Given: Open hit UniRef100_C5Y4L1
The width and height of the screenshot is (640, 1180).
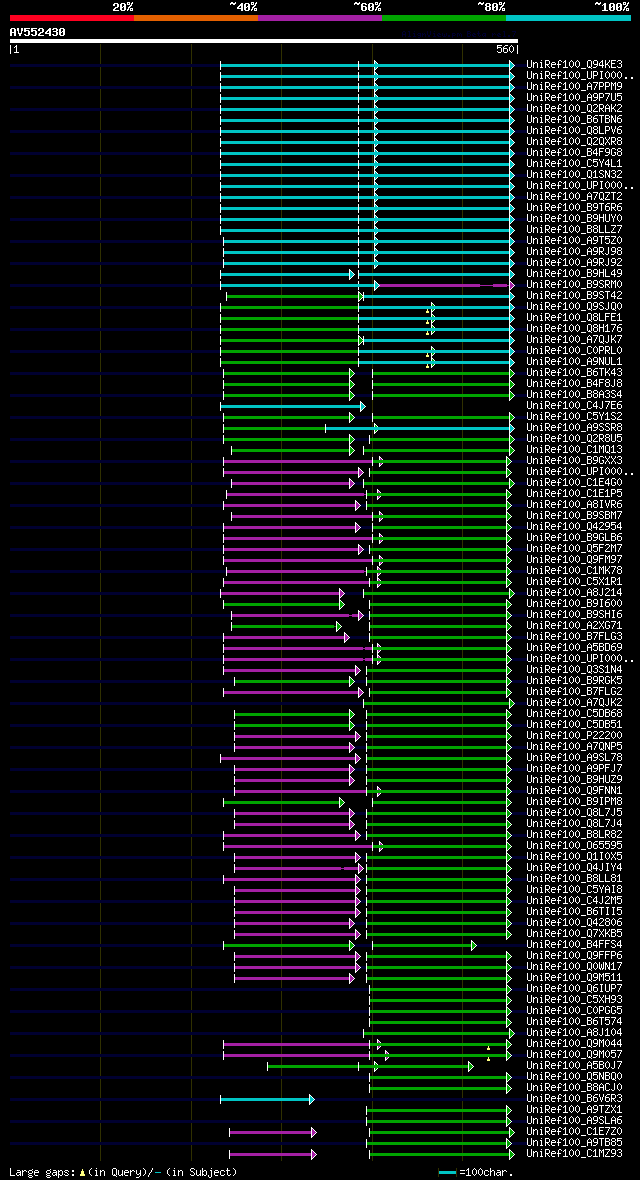Looking at the screenshot, I should click(x=574, y=163).
